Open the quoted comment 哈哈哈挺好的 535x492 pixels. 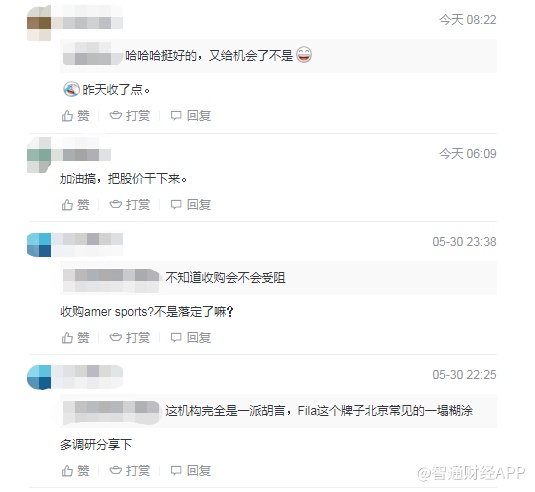point(278,56)
